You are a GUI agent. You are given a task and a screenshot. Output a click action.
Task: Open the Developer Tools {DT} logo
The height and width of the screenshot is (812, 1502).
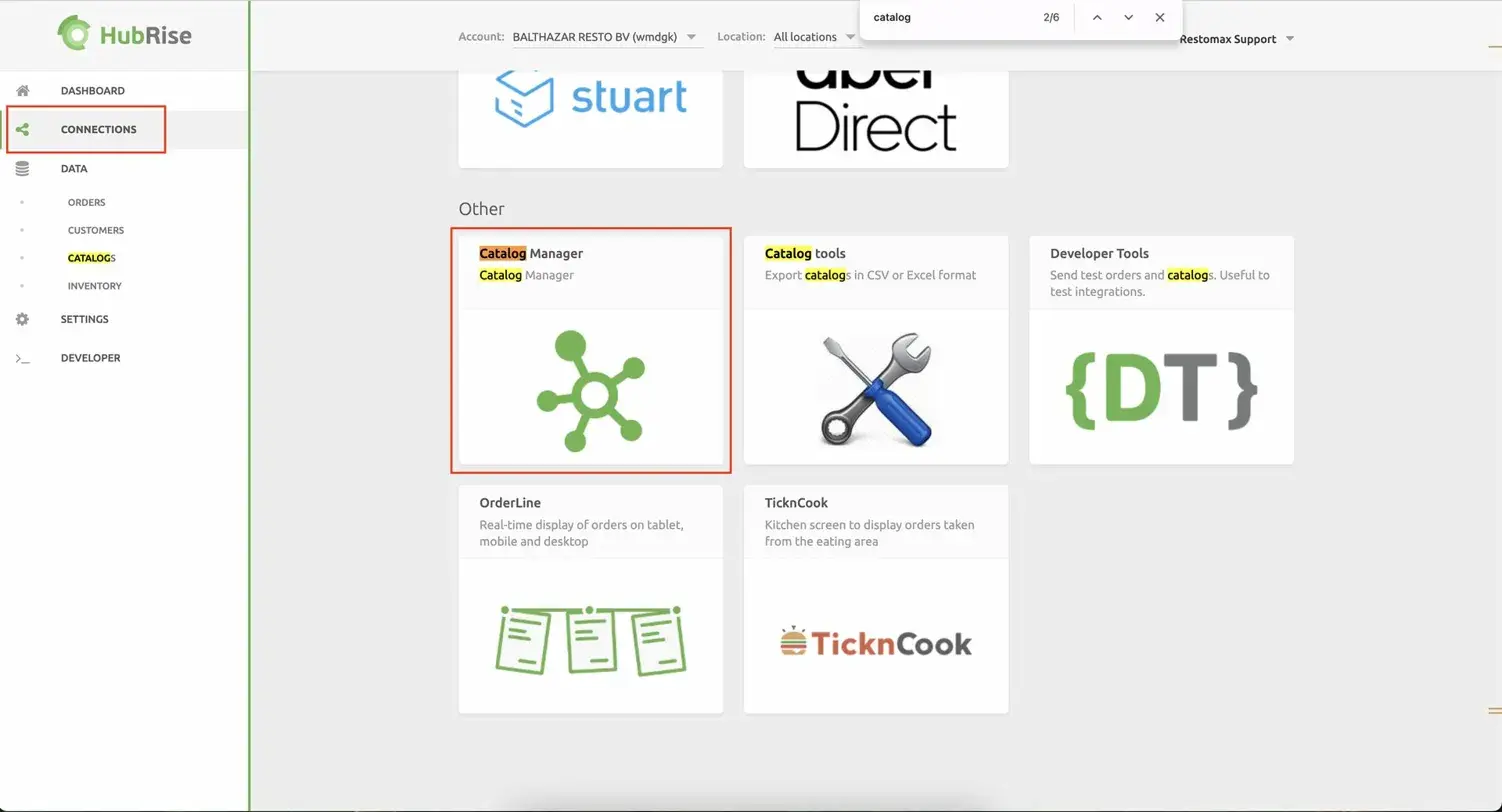(1161, 390)
